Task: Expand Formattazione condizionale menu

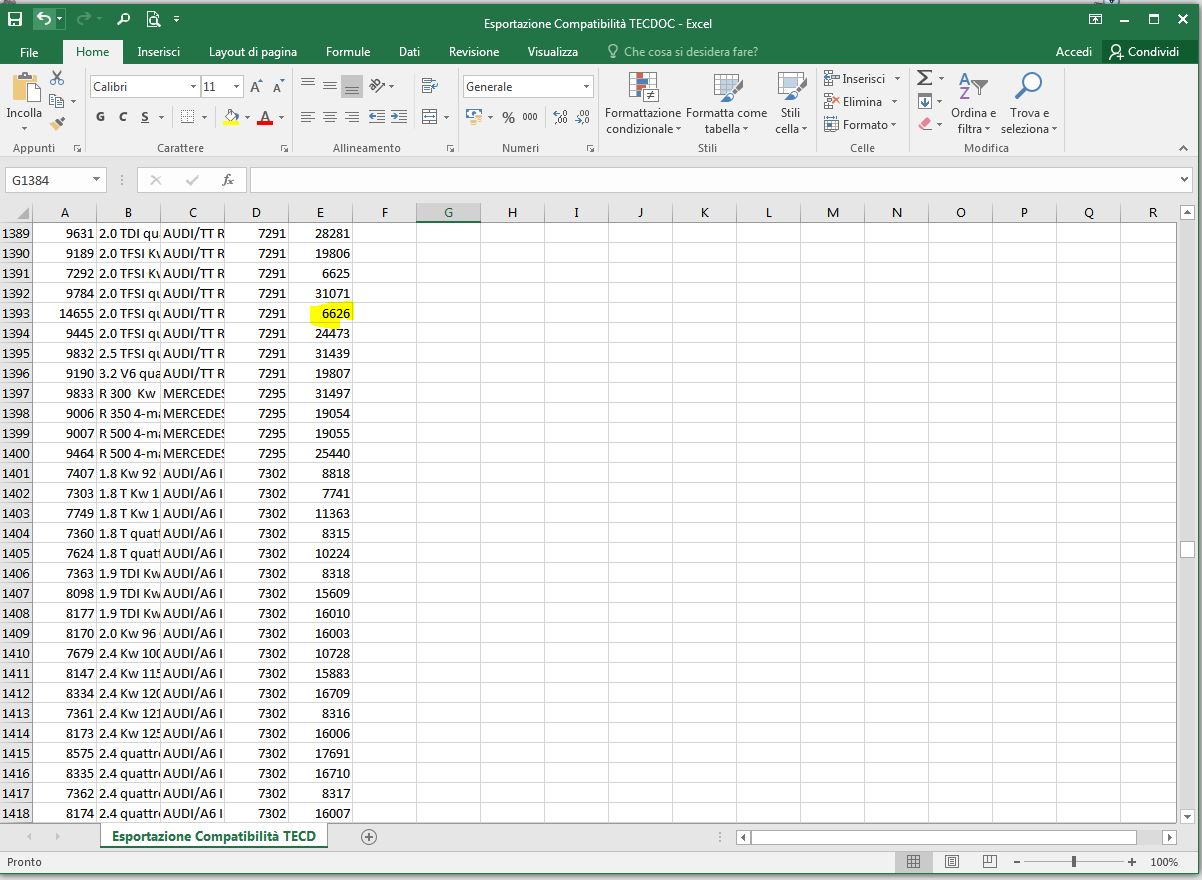Action: (643, 104)
